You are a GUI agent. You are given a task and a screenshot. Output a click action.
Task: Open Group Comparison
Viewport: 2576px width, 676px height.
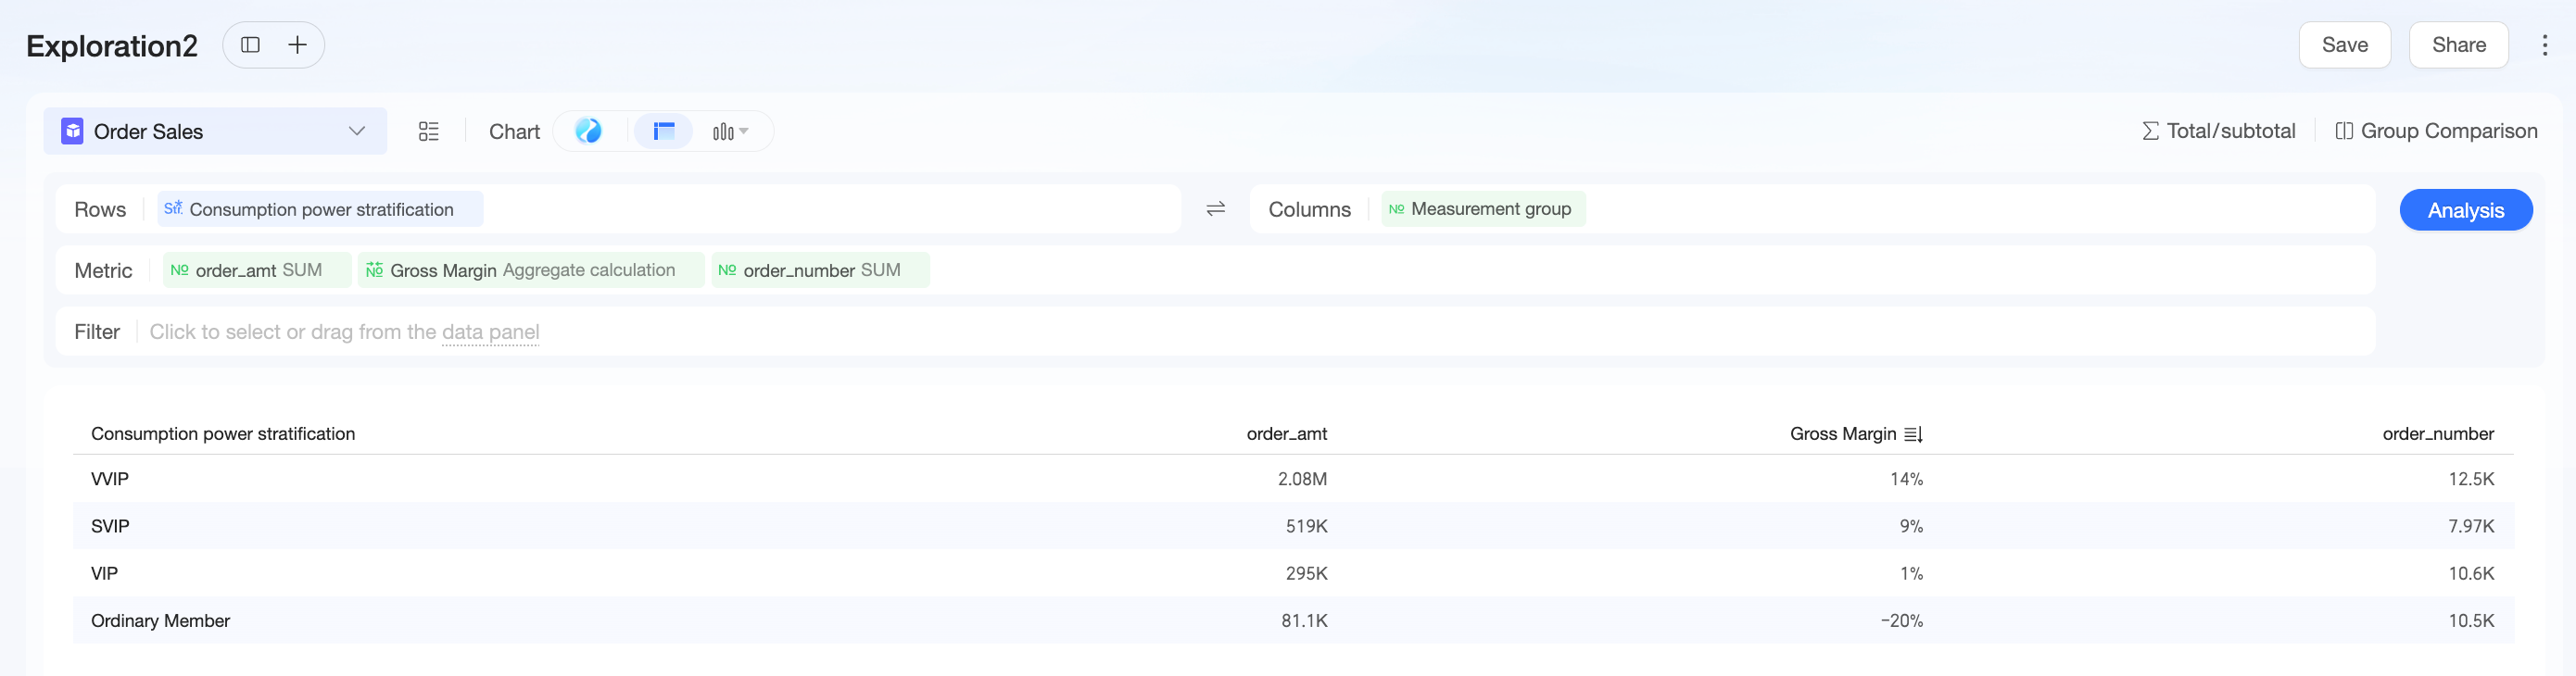pyautogui.click(x=2436, y=131)
